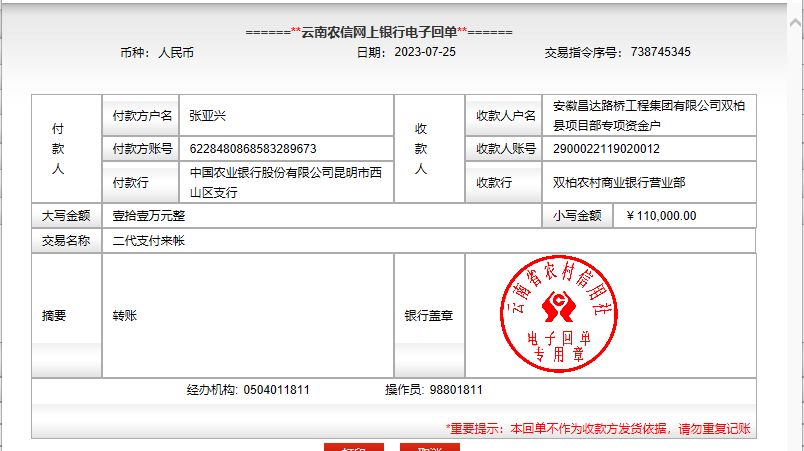Viewport: 804px width, 451px height.
Task: Select the payer name 张亚兴
Action: pos(208,116)
